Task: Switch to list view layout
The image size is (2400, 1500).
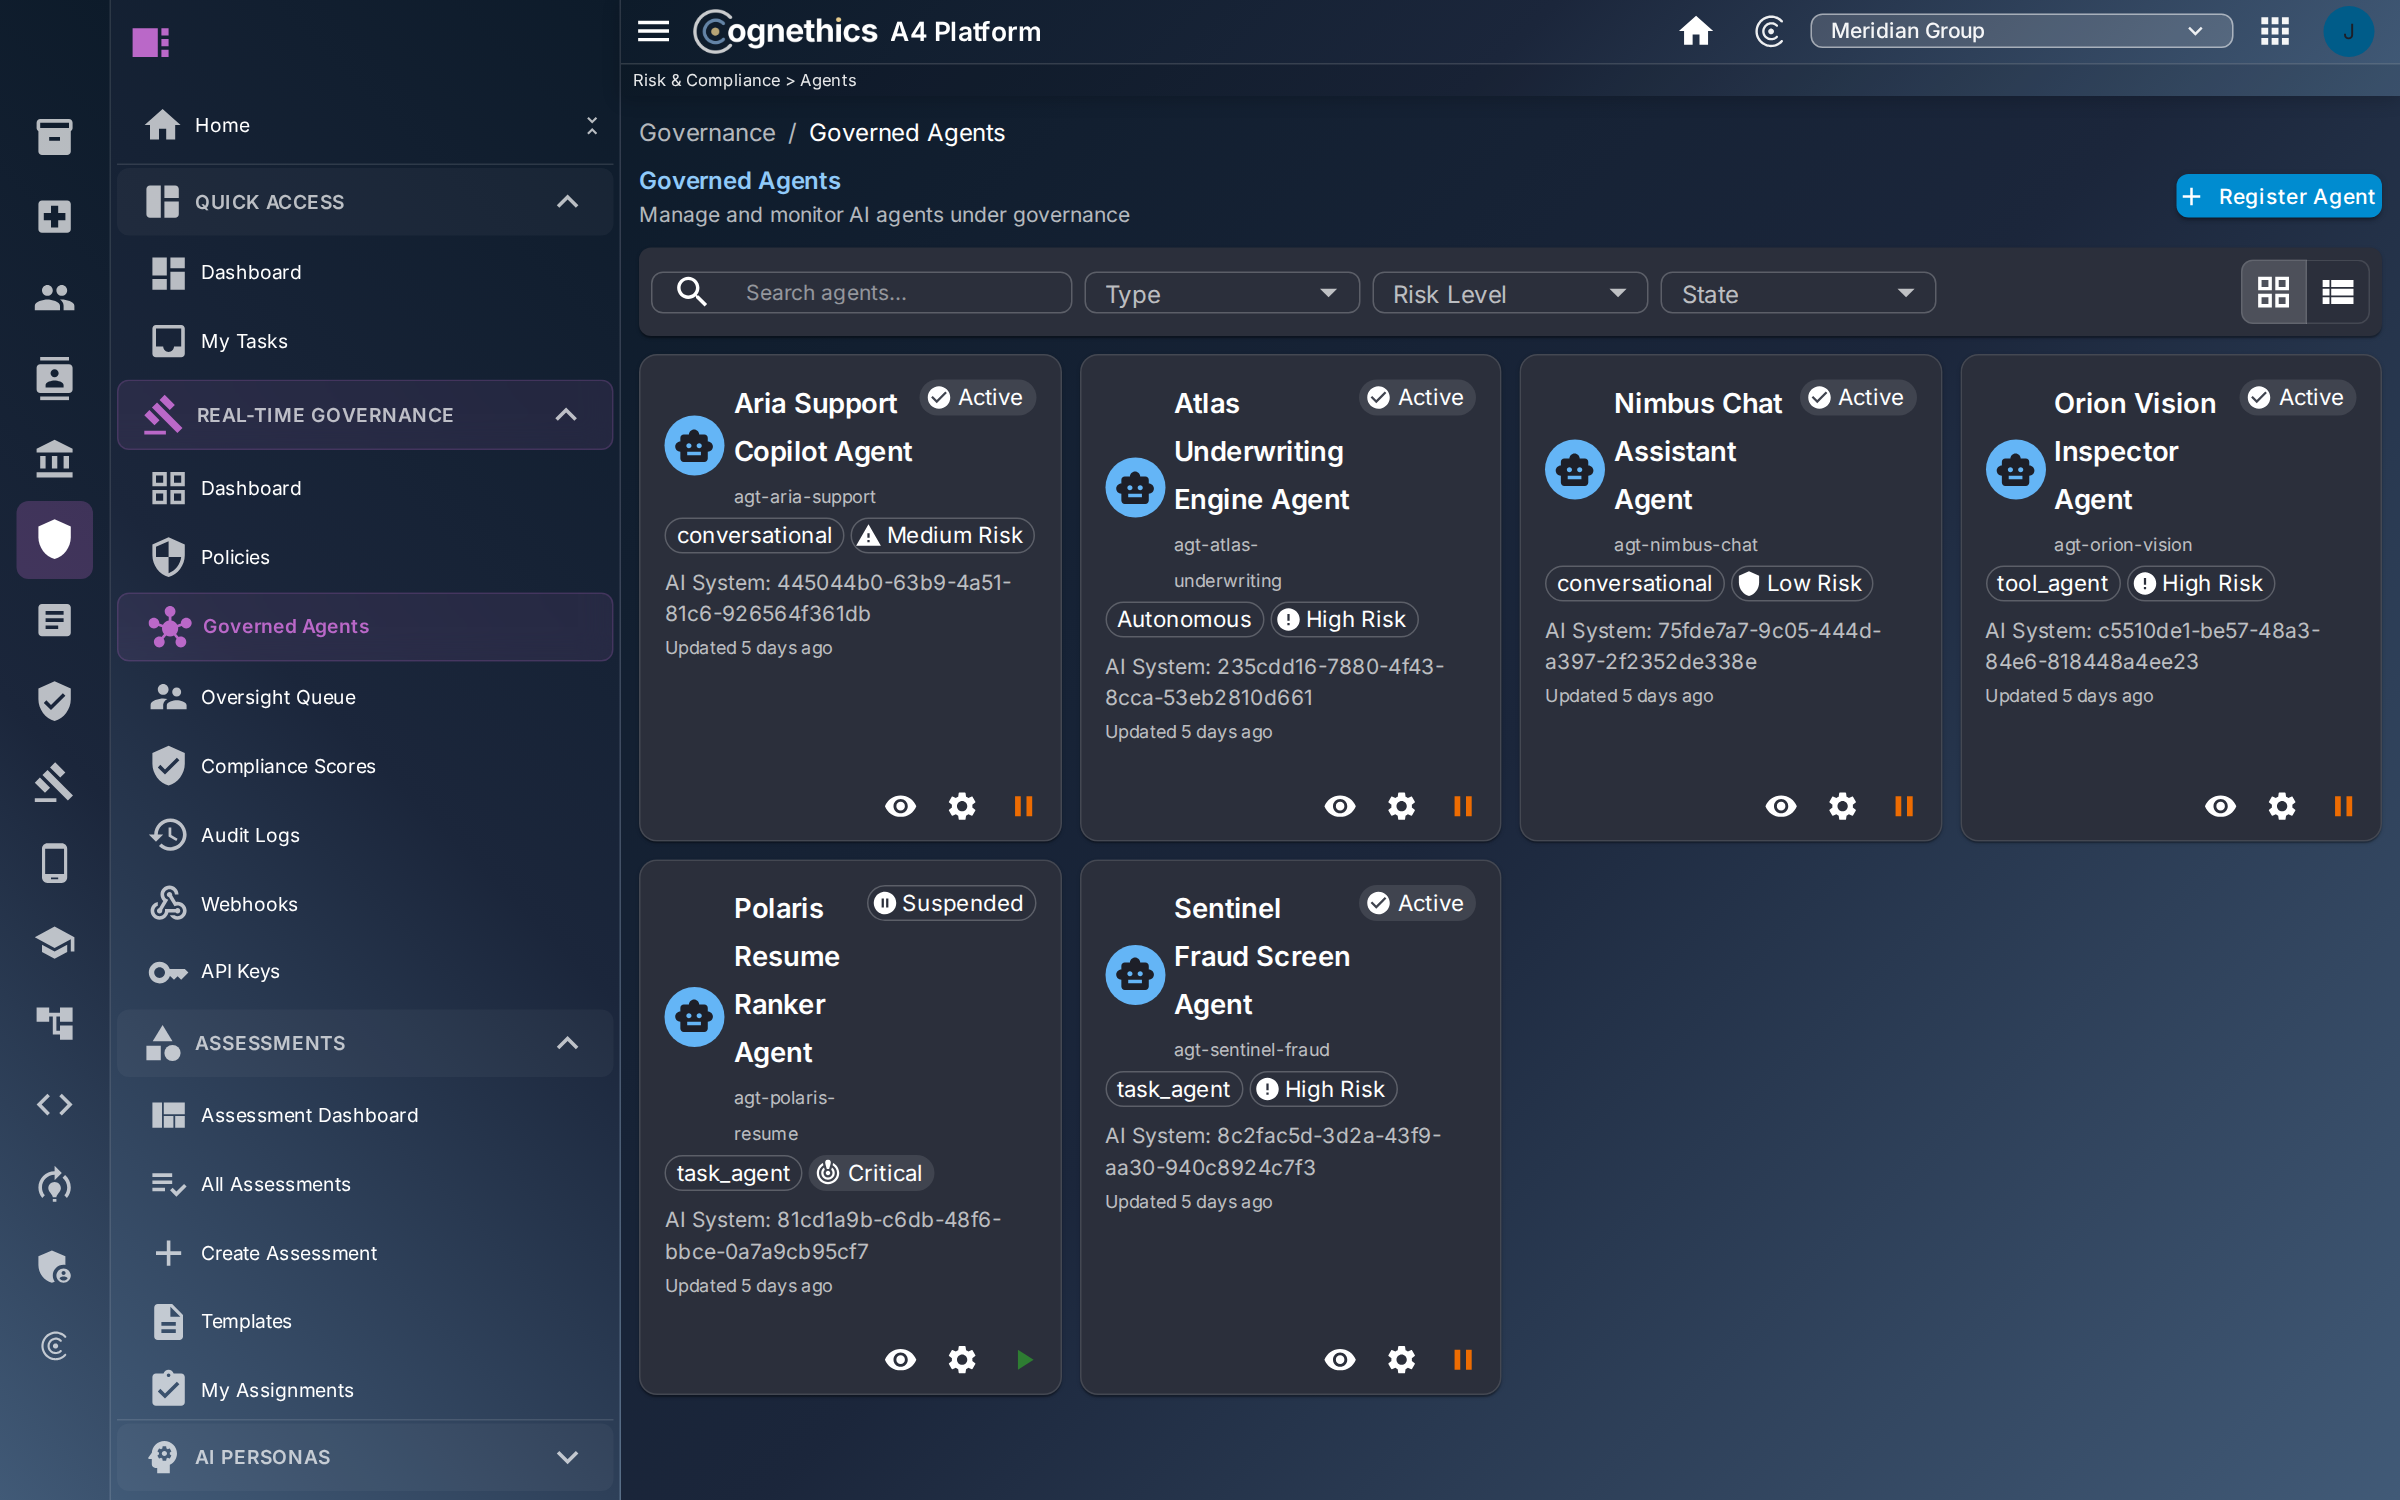Action: pyautogui.click(x=2337, y=292)
